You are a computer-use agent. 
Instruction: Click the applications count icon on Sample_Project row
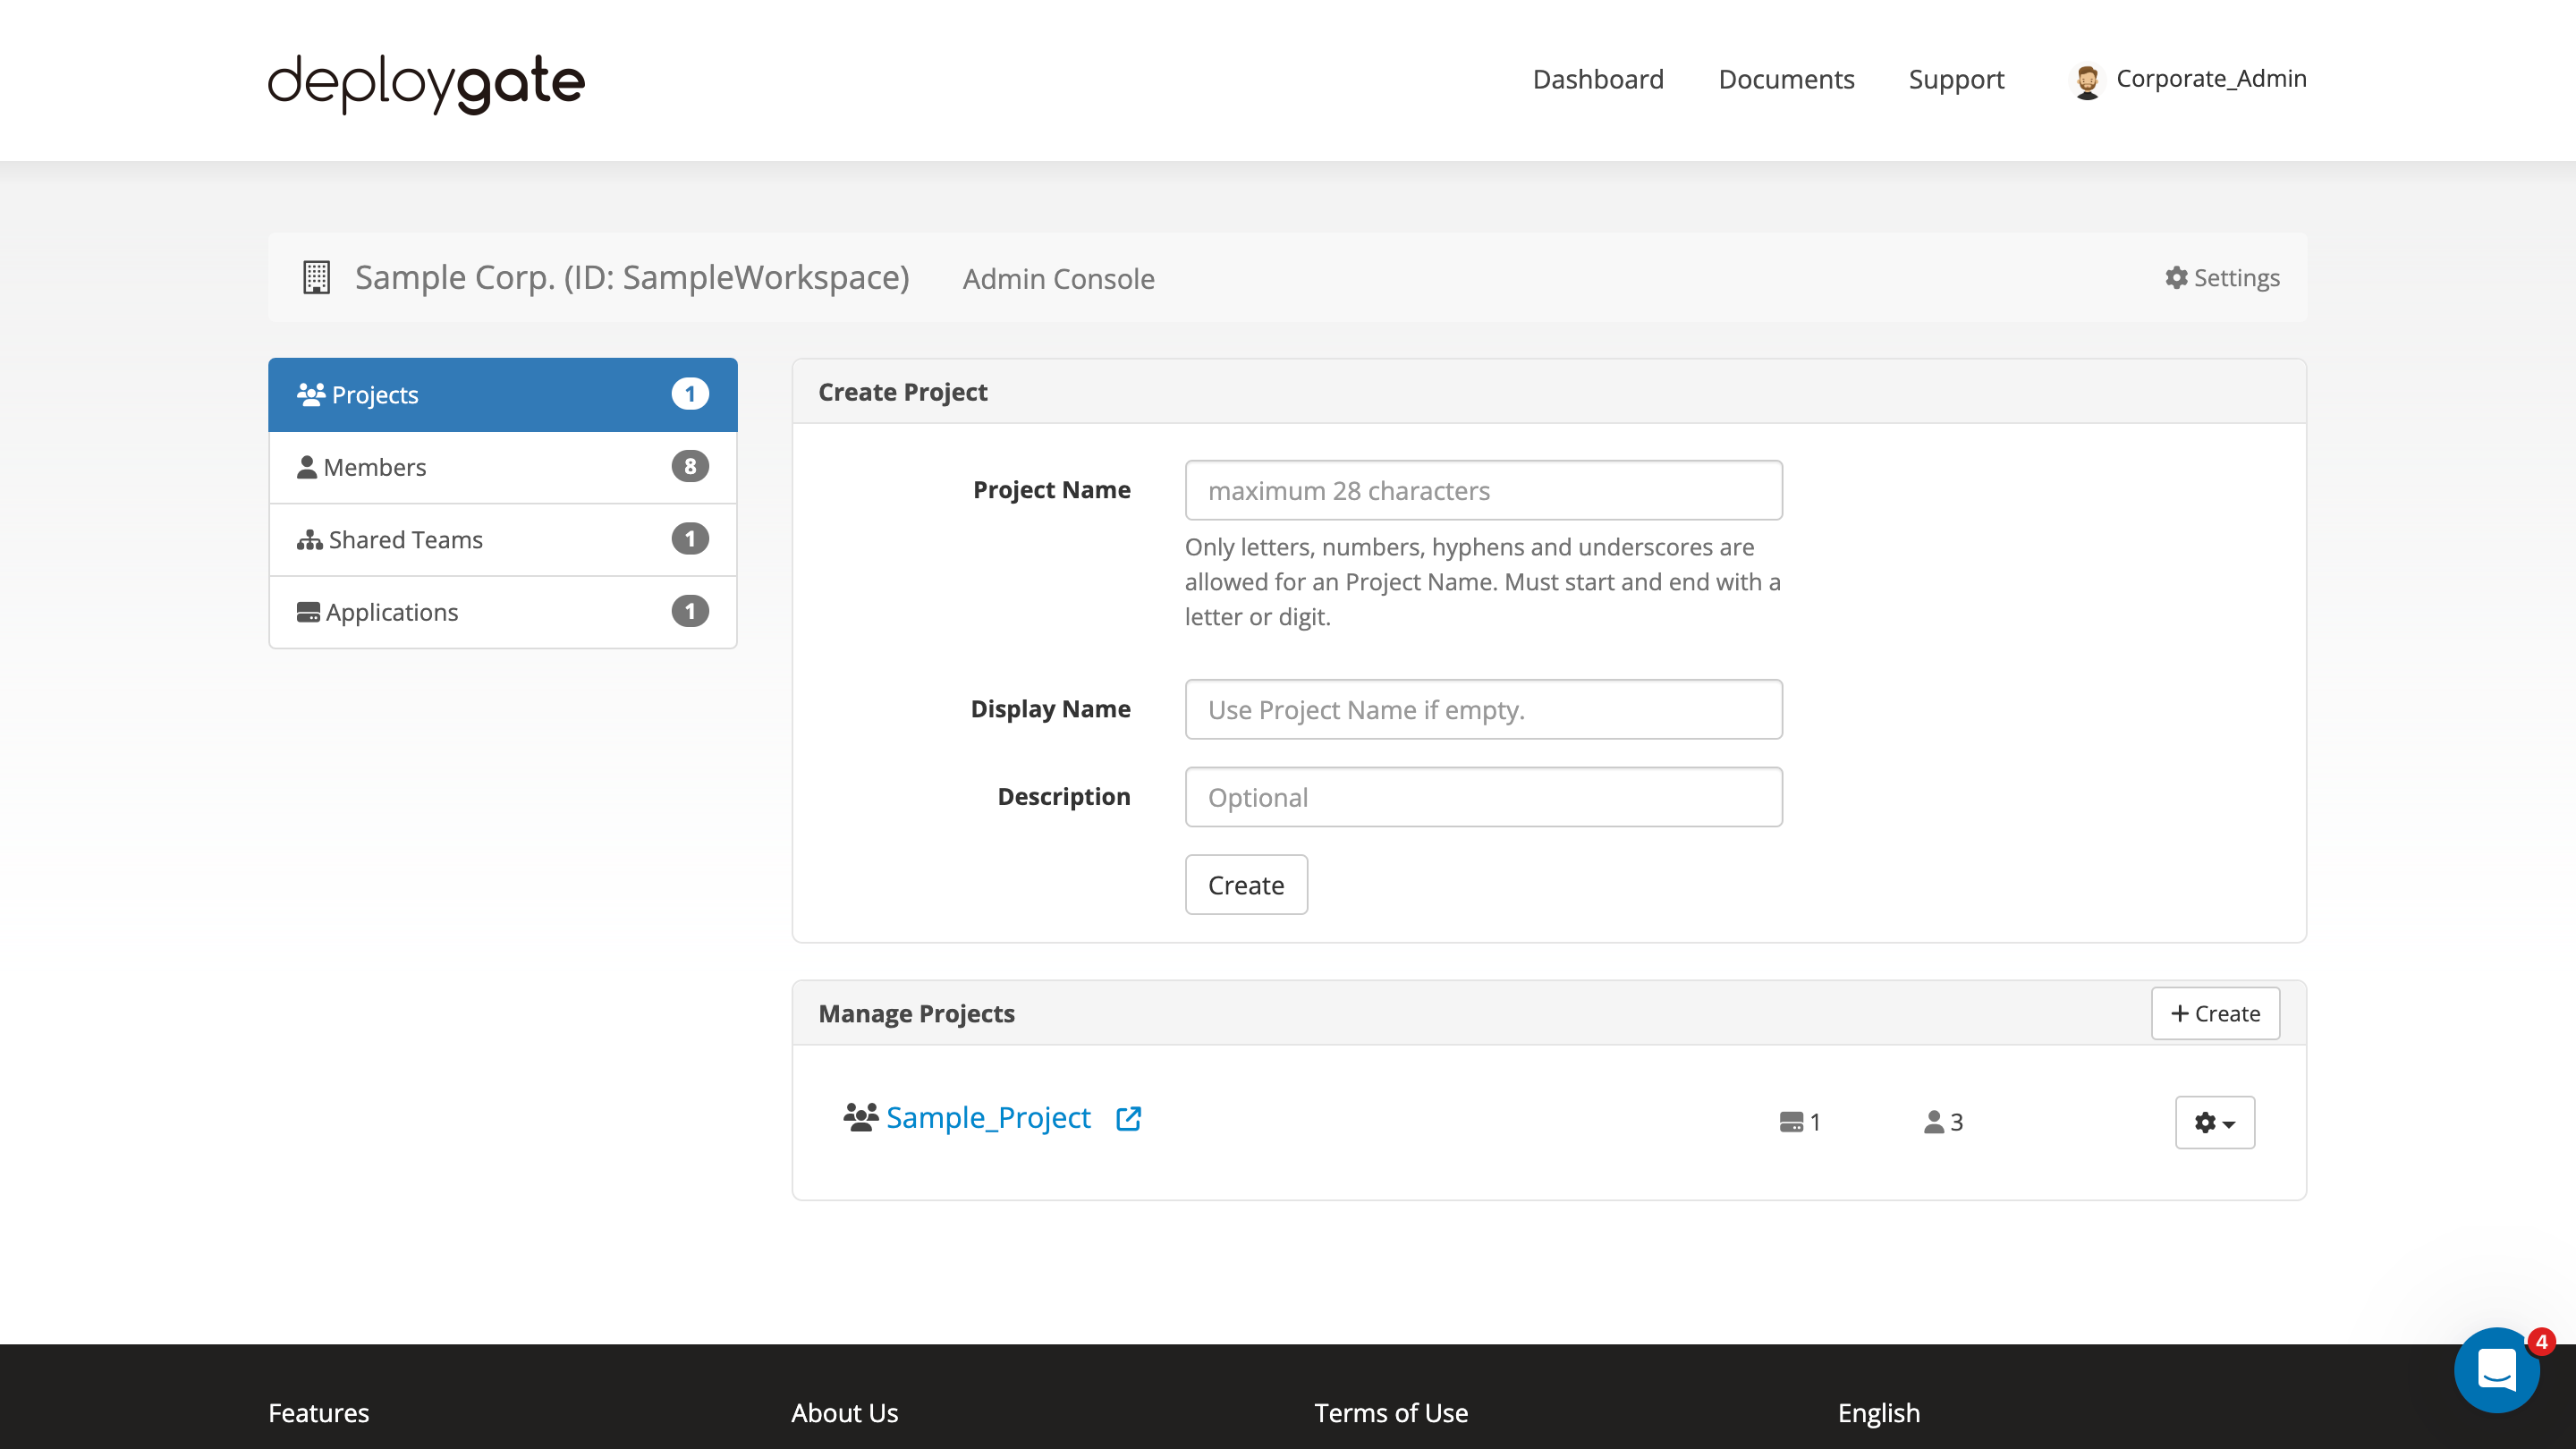point(1790,1121)
